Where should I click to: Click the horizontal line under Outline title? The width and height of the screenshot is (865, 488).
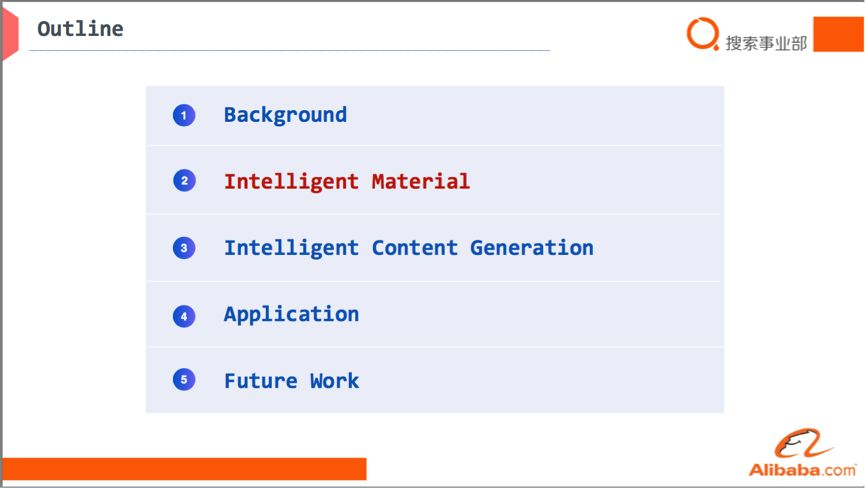pos(290,50)
